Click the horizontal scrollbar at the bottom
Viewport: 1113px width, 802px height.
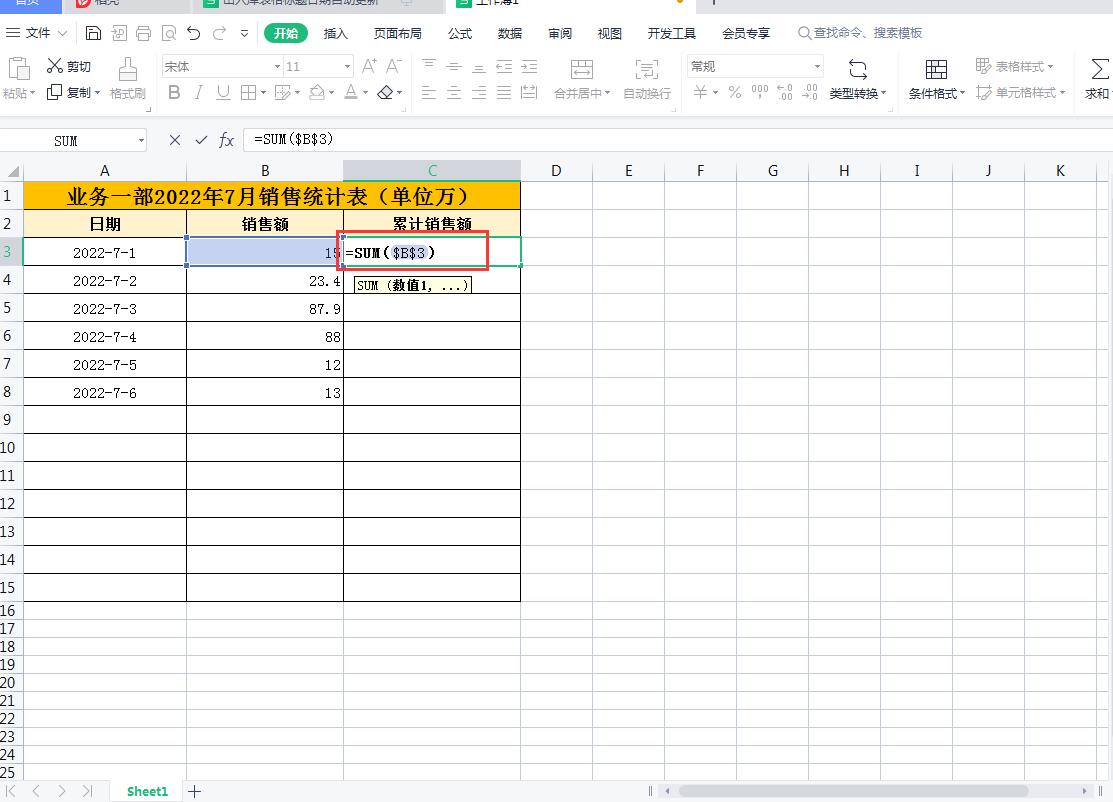[852, 791]
